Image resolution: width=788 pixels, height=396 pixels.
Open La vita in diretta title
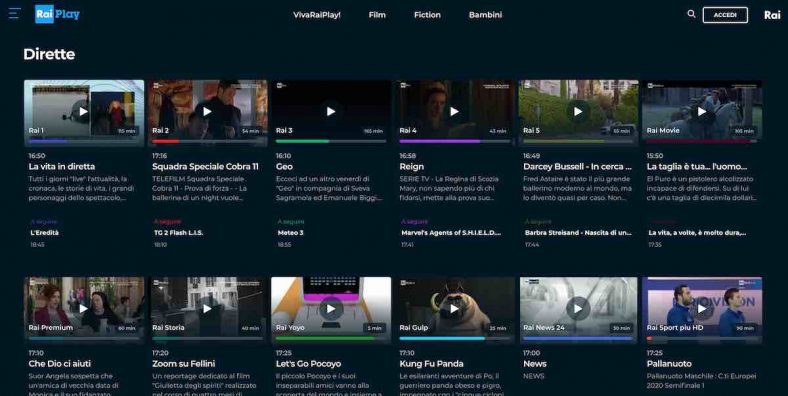[62, 166]
